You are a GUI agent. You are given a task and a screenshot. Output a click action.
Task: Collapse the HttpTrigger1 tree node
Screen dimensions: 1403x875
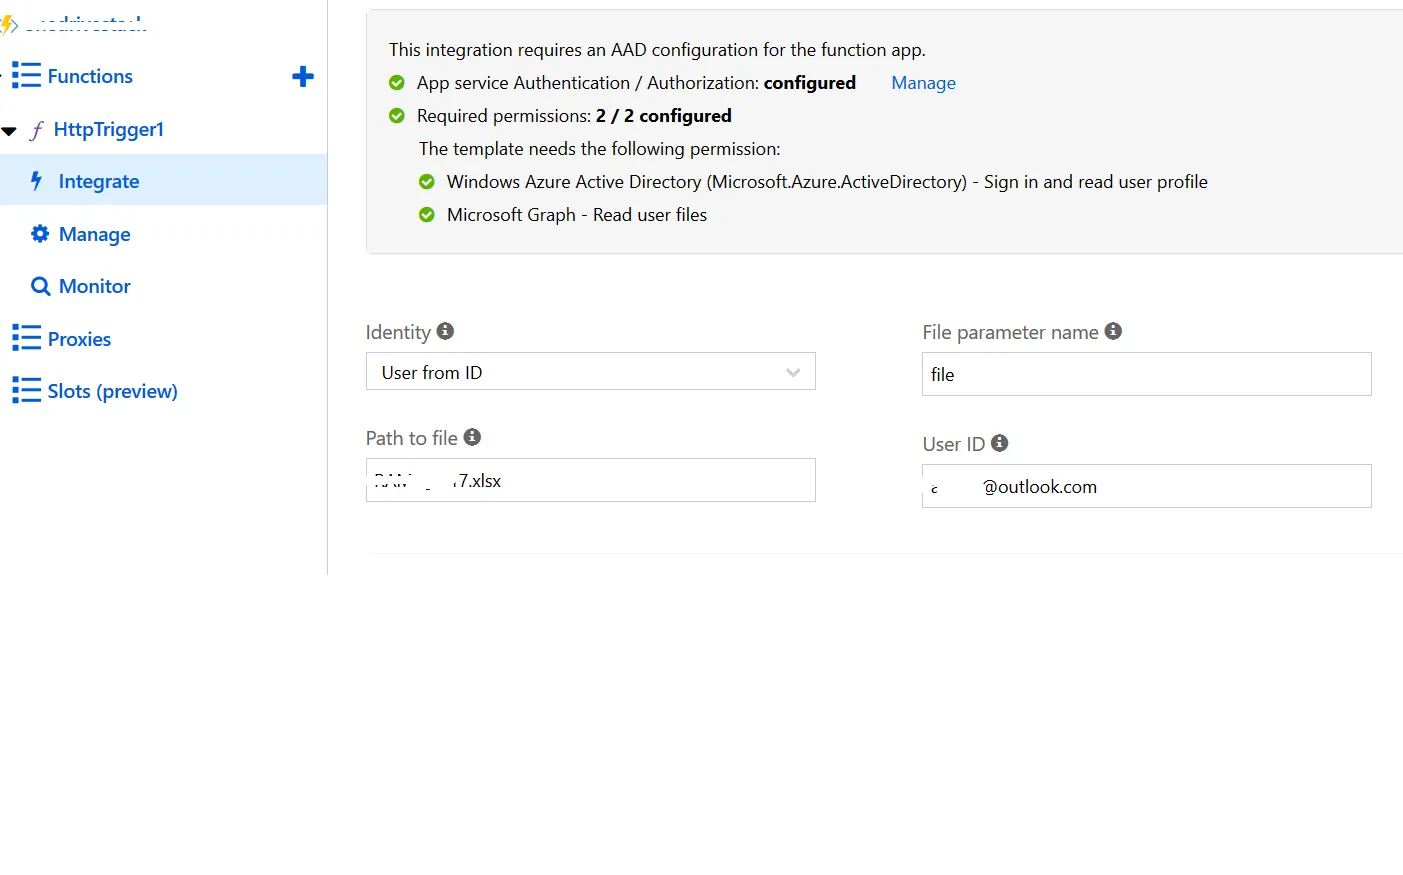click(x=10, y=131)
